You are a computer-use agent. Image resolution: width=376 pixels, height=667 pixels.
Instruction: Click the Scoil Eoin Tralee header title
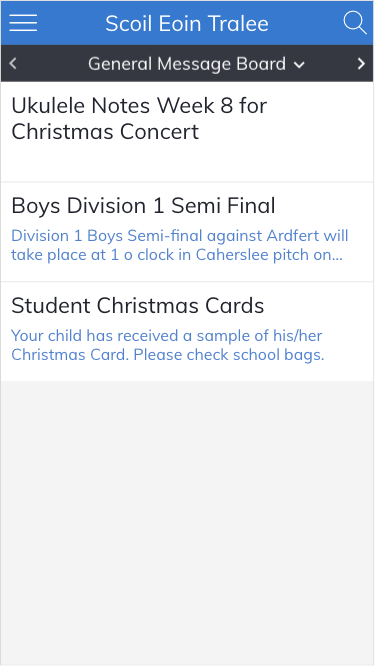tap(187, 23)
